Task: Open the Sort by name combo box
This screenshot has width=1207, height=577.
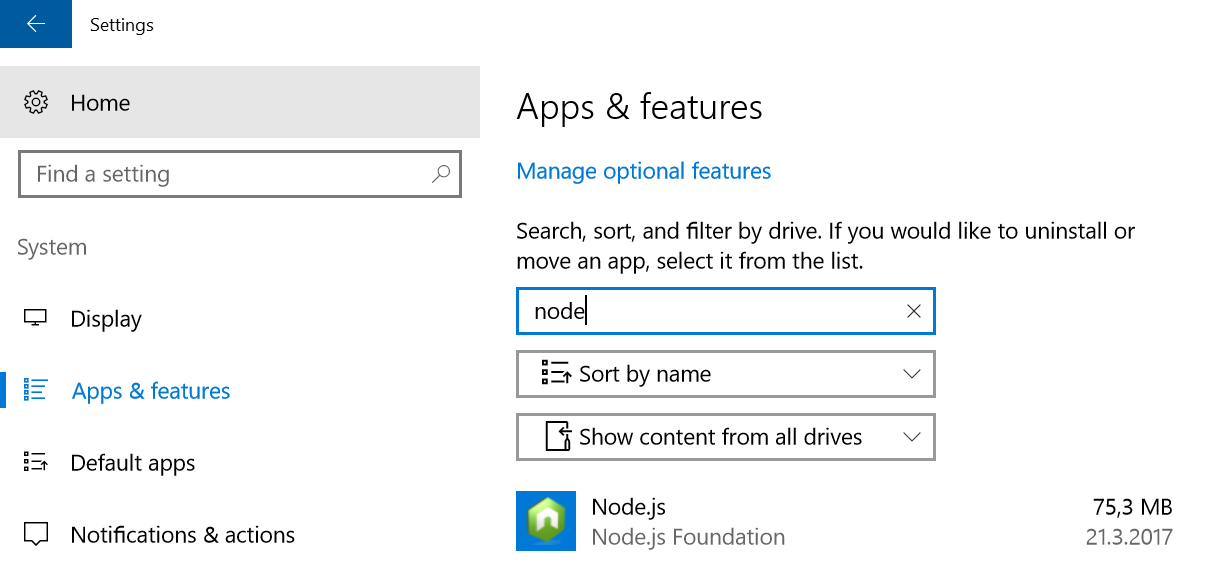Action: (726, 374)
